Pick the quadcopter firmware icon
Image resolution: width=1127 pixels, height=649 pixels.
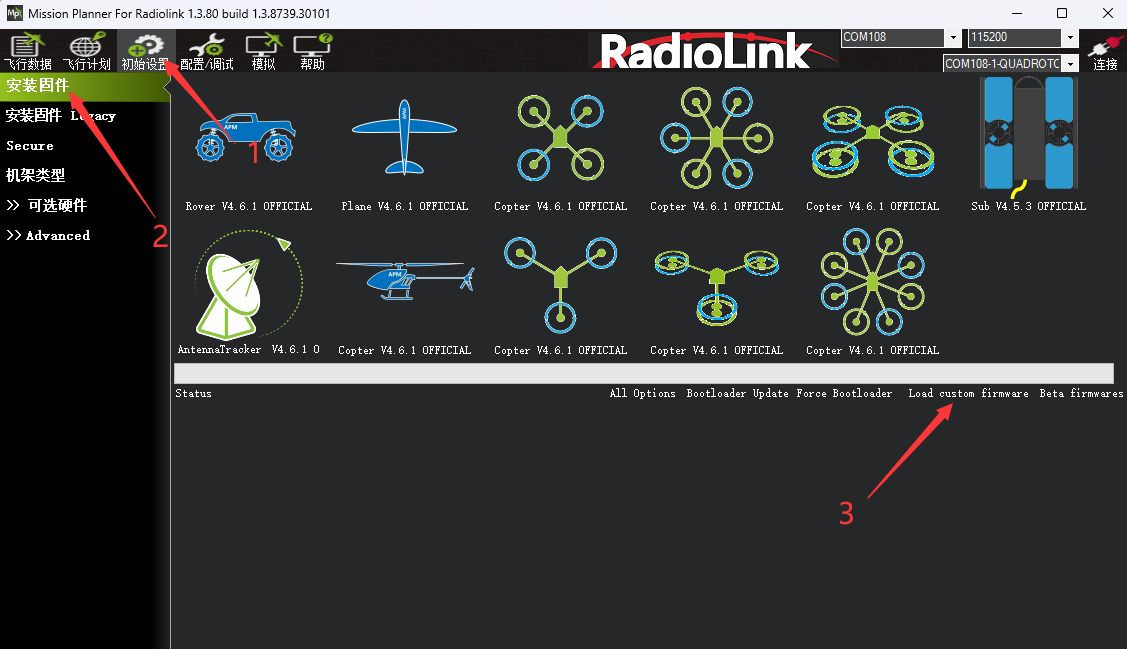[560, 137]
